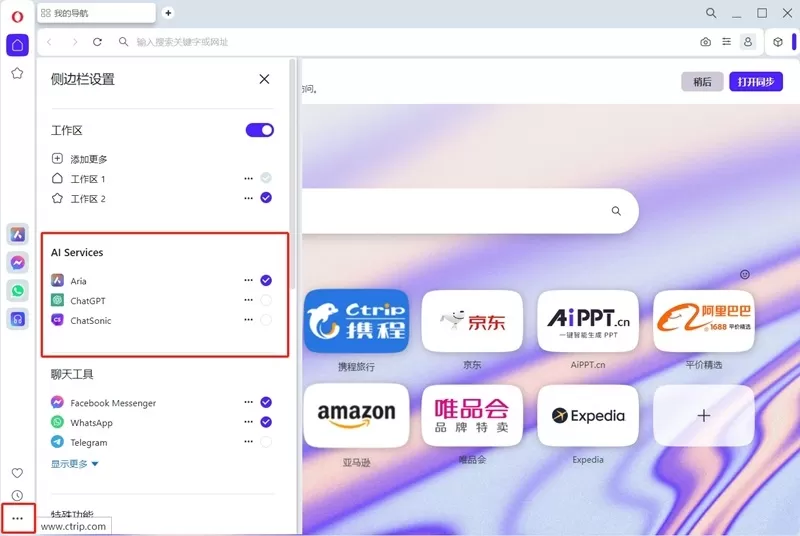800x536 pixels.
Task: Click the ChatGPT row label
Action: tap(88, 301)
